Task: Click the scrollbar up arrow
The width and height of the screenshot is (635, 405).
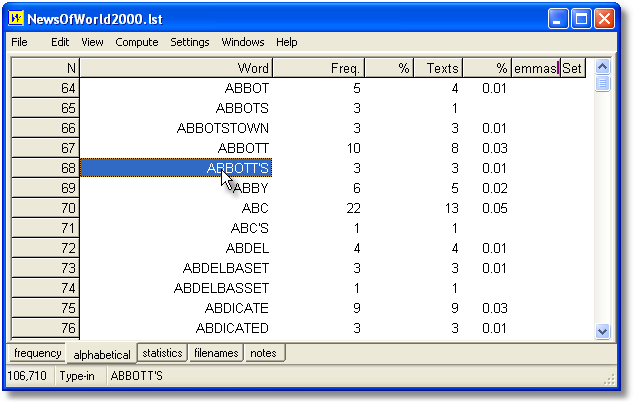Action: pos(602,66)
